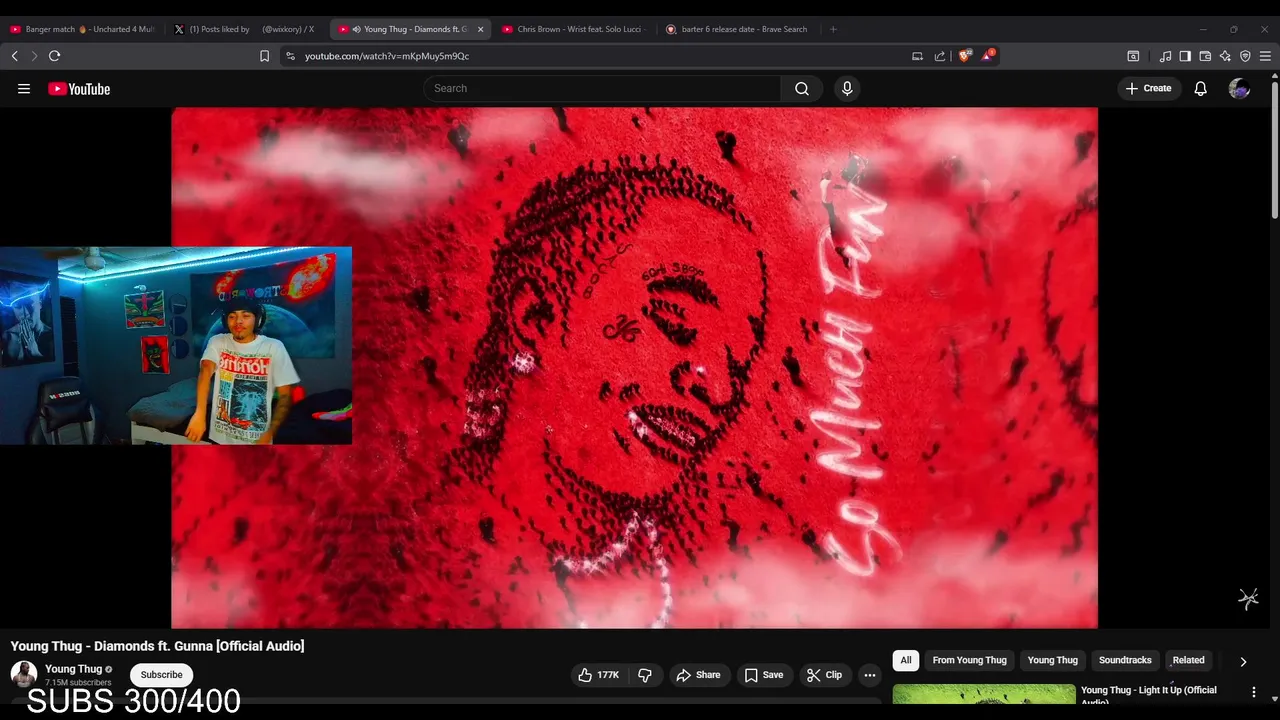
Task: Share this page from address bar
Action: [940, 56]
